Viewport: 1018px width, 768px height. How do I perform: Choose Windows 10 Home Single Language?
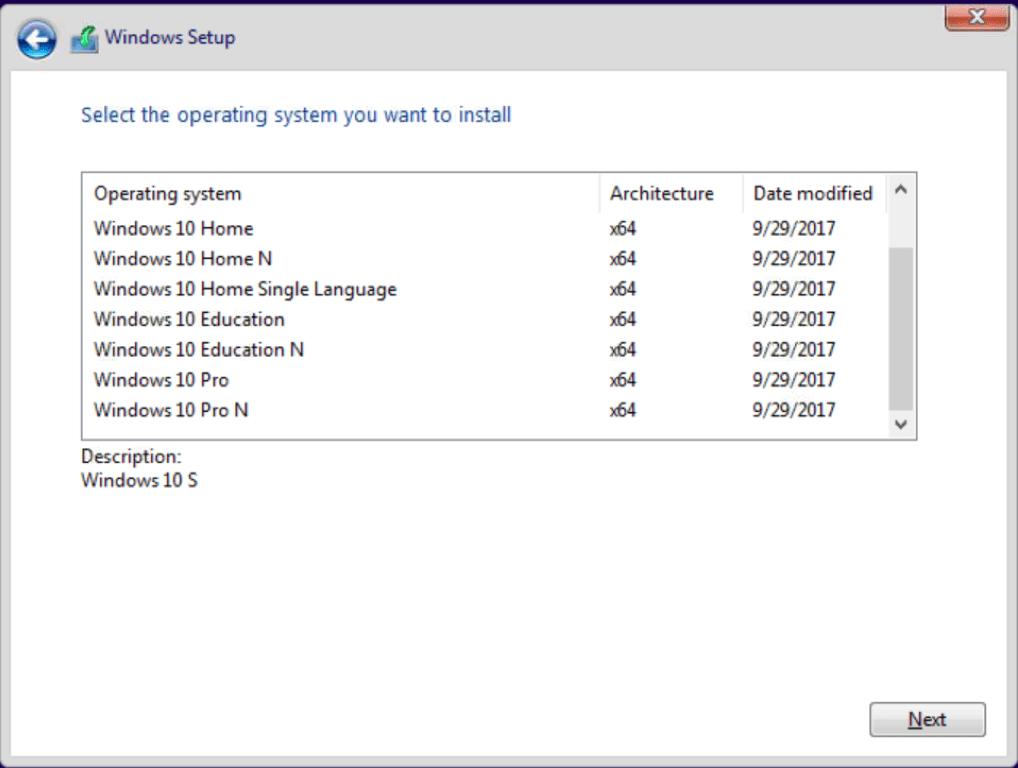pos(245,289)
